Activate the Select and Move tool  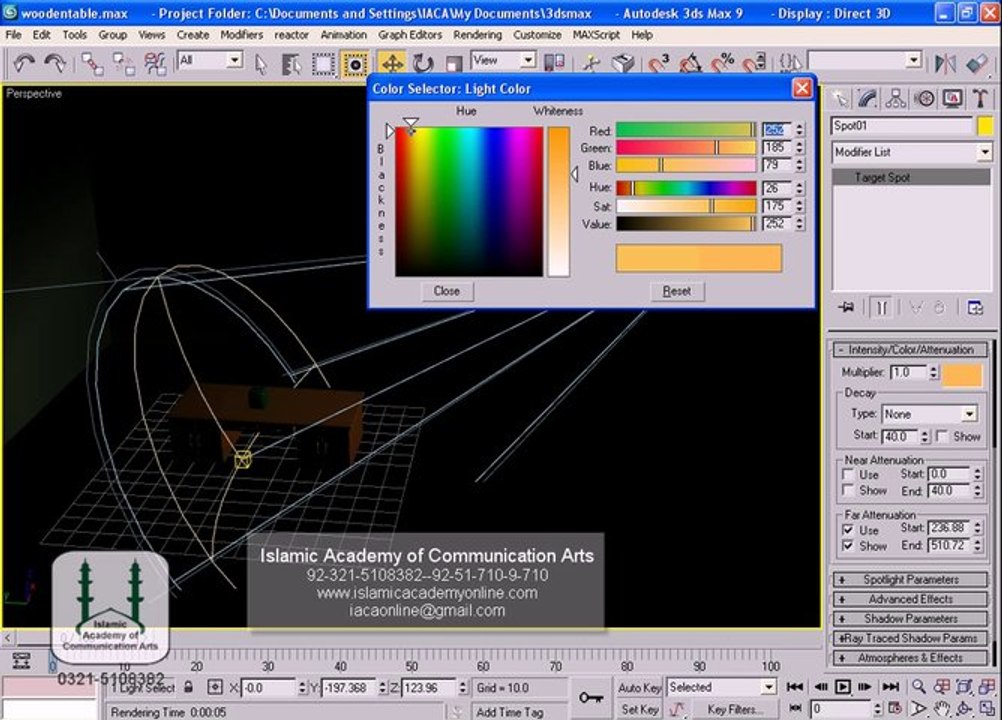(392, 64)
